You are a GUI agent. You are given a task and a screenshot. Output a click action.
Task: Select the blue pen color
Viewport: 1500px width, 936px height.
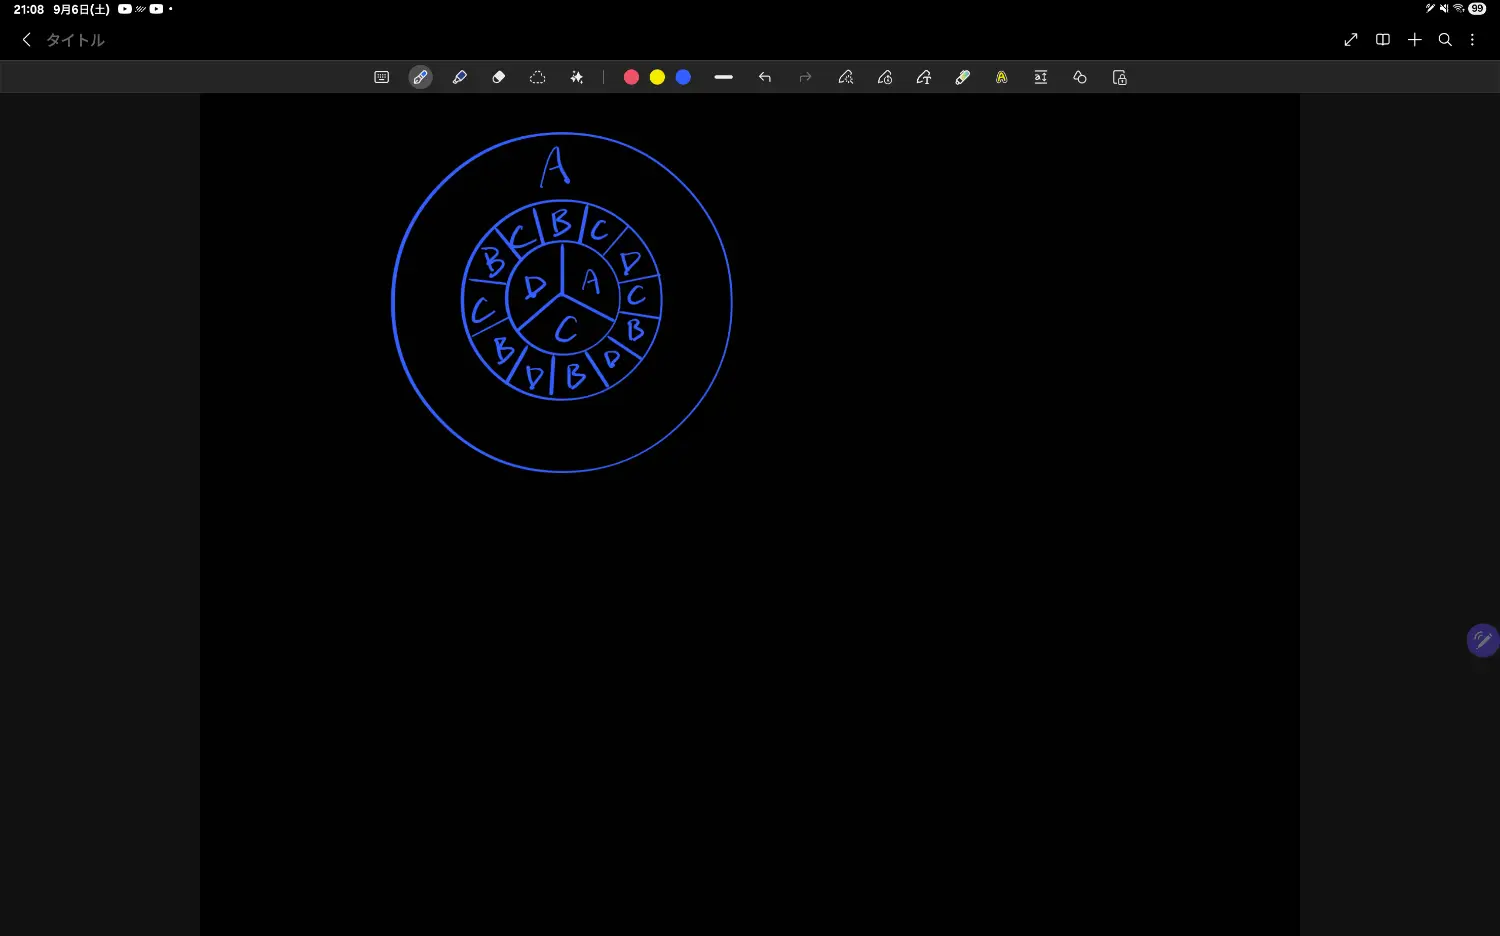[683, 77]
